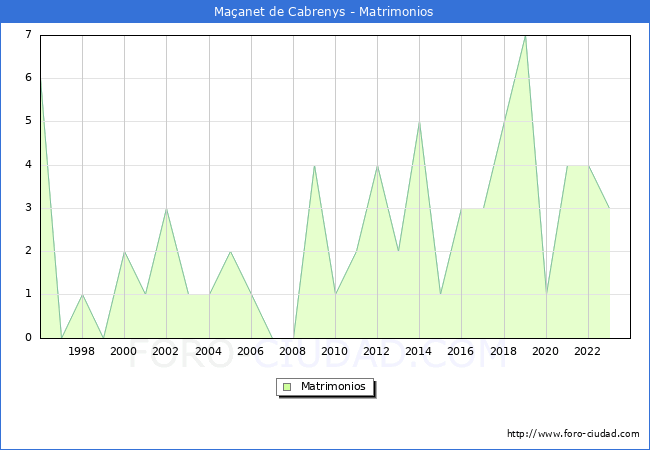The width and height of the screenshot is (650, 450).
Task: Click the 2014 peak at value 5
Action: coord(420,123)
